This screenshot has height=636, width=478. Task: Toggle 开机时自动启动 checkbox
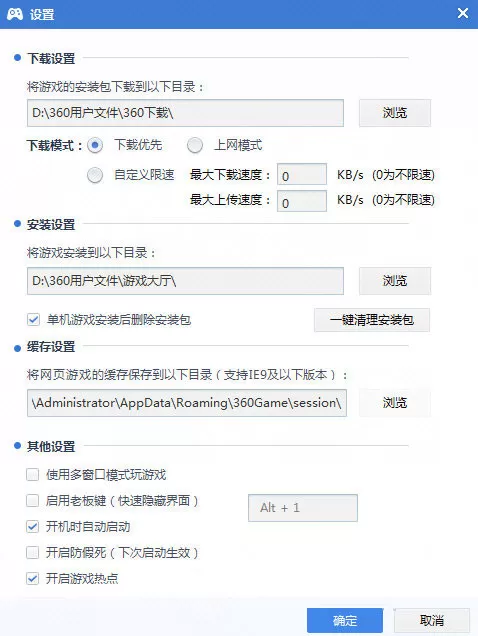click(32, 526)
